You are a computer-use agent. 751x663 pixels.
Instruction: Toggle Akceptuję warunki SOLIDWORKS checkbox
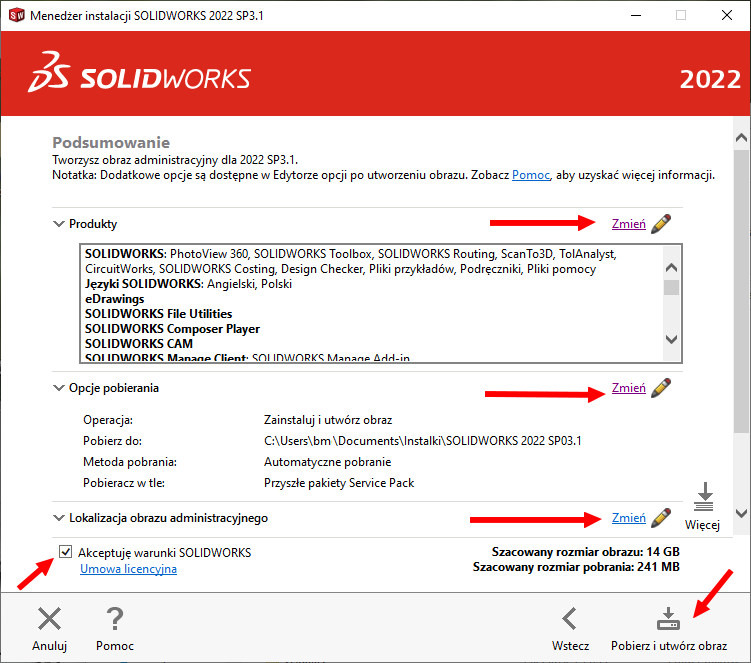(x=66, y=552)
